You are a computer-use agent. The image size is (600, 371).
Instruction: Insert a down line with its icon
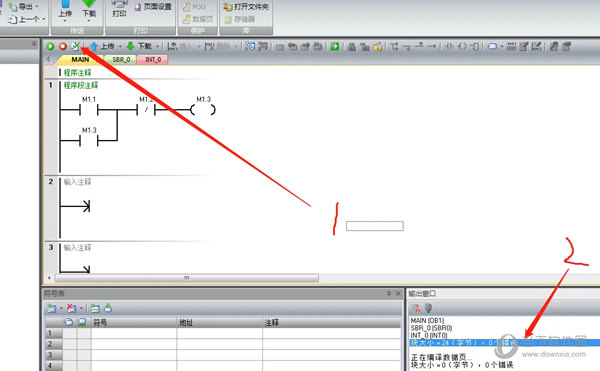coord(407,47)
